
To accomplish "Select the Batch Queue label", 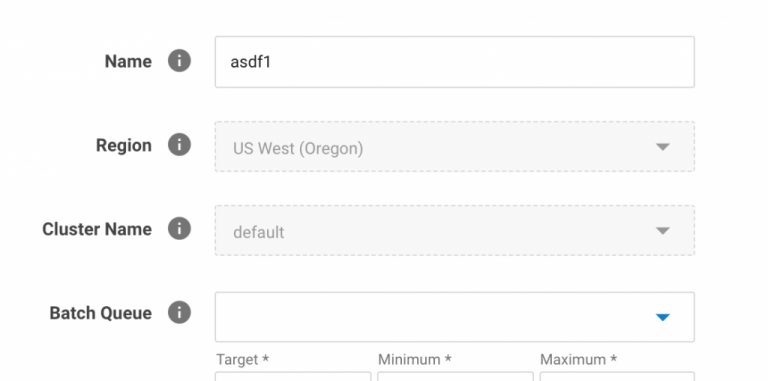I will pos(101,313).
